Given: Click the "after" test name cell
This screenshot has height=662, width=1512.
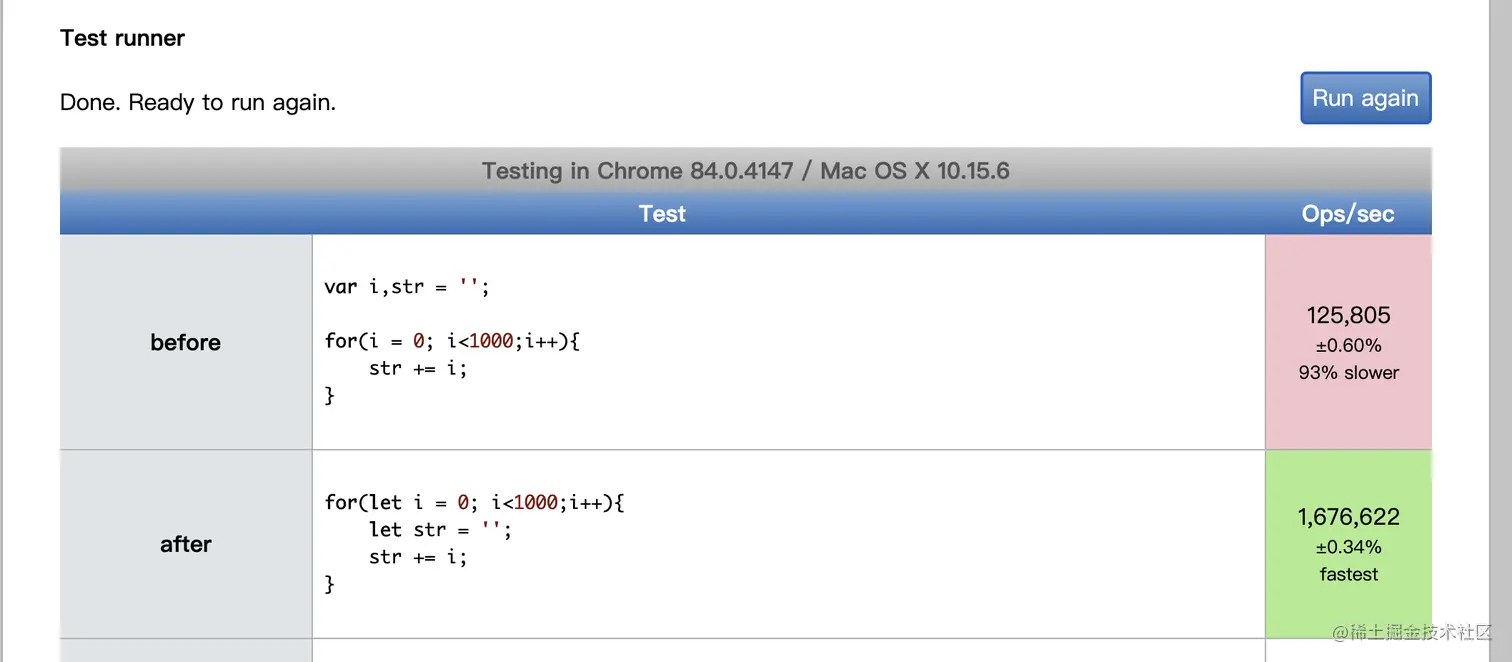Looking at the screenshot, I should (x=186, y=544).
